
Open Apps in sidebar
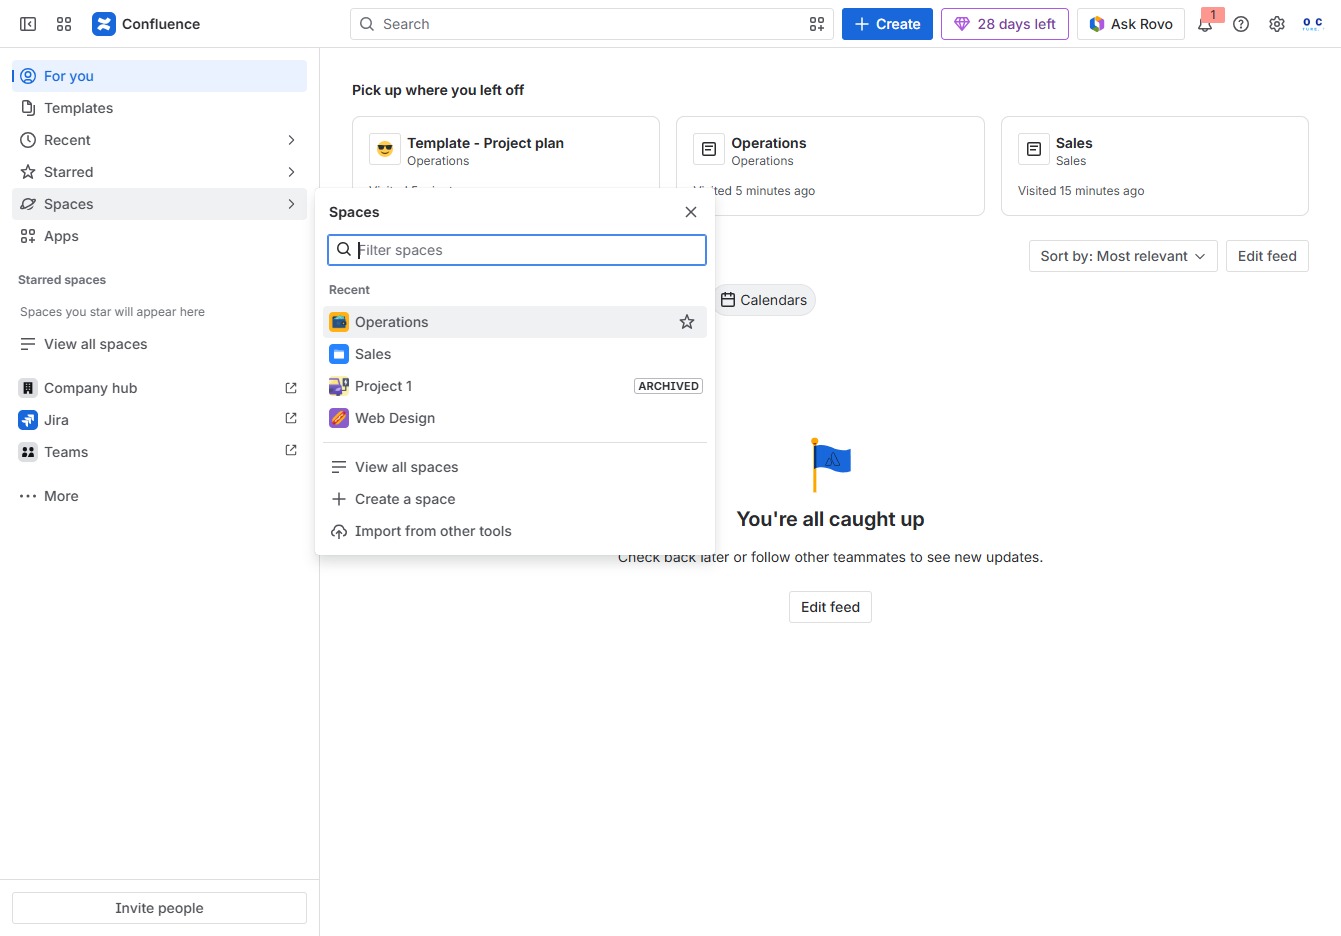point(159,236)
